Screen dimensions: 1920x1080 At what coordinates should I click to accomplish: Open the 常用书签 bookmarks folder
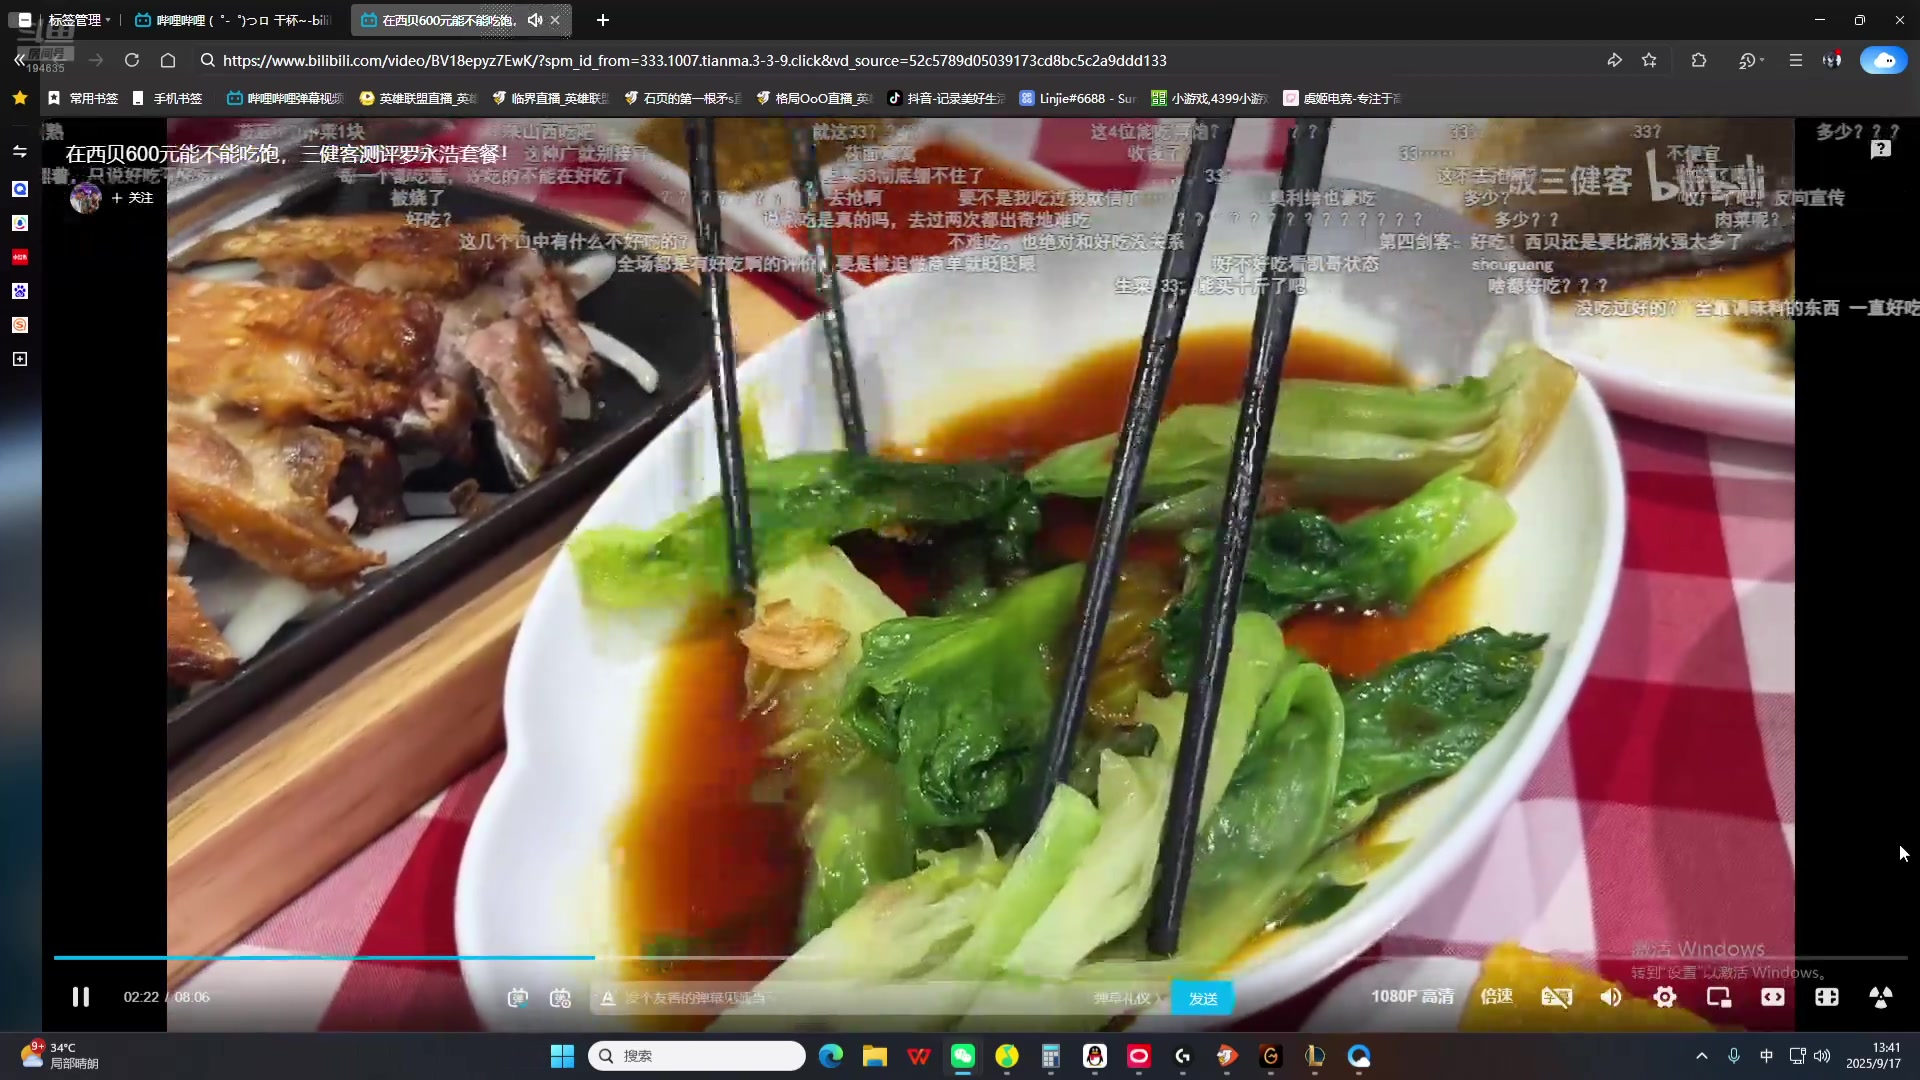pyautogui.click(x=83, y=98)
